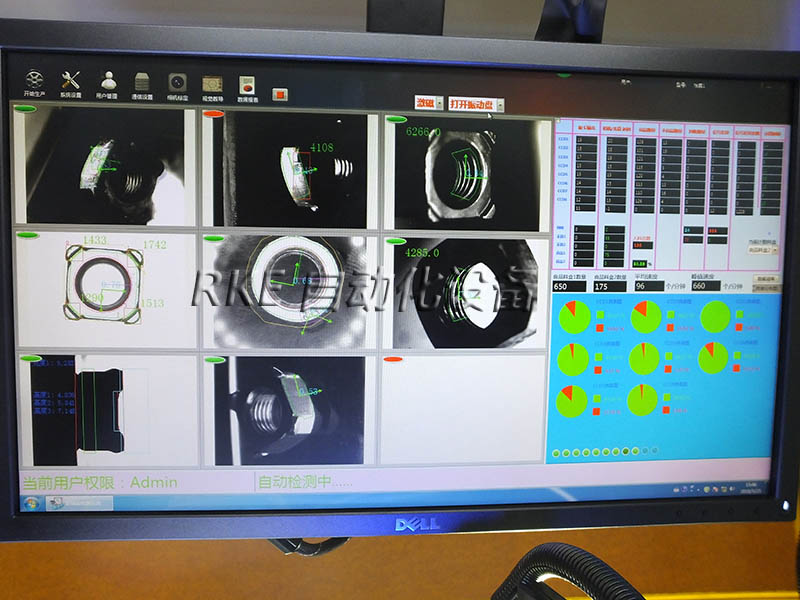Open the 打开振动盘 dropdown list
The height and width of the screenshot is (600, 800).
[500, 105]
